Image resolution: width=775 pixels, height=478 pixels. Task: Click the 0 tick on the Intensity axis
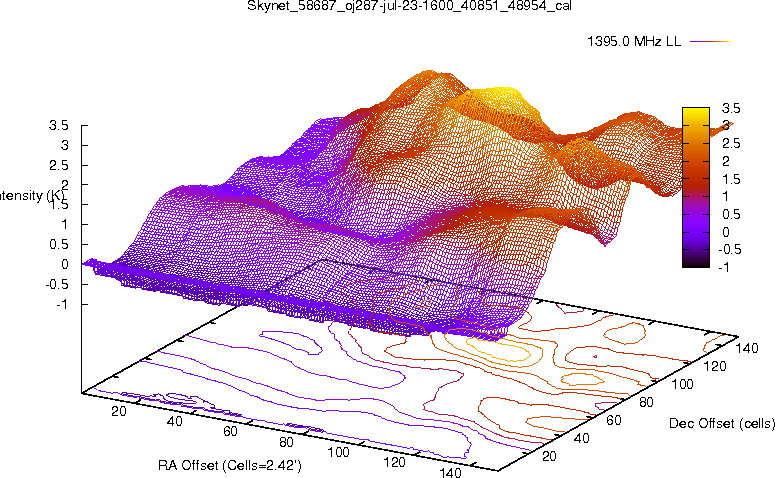64,264
